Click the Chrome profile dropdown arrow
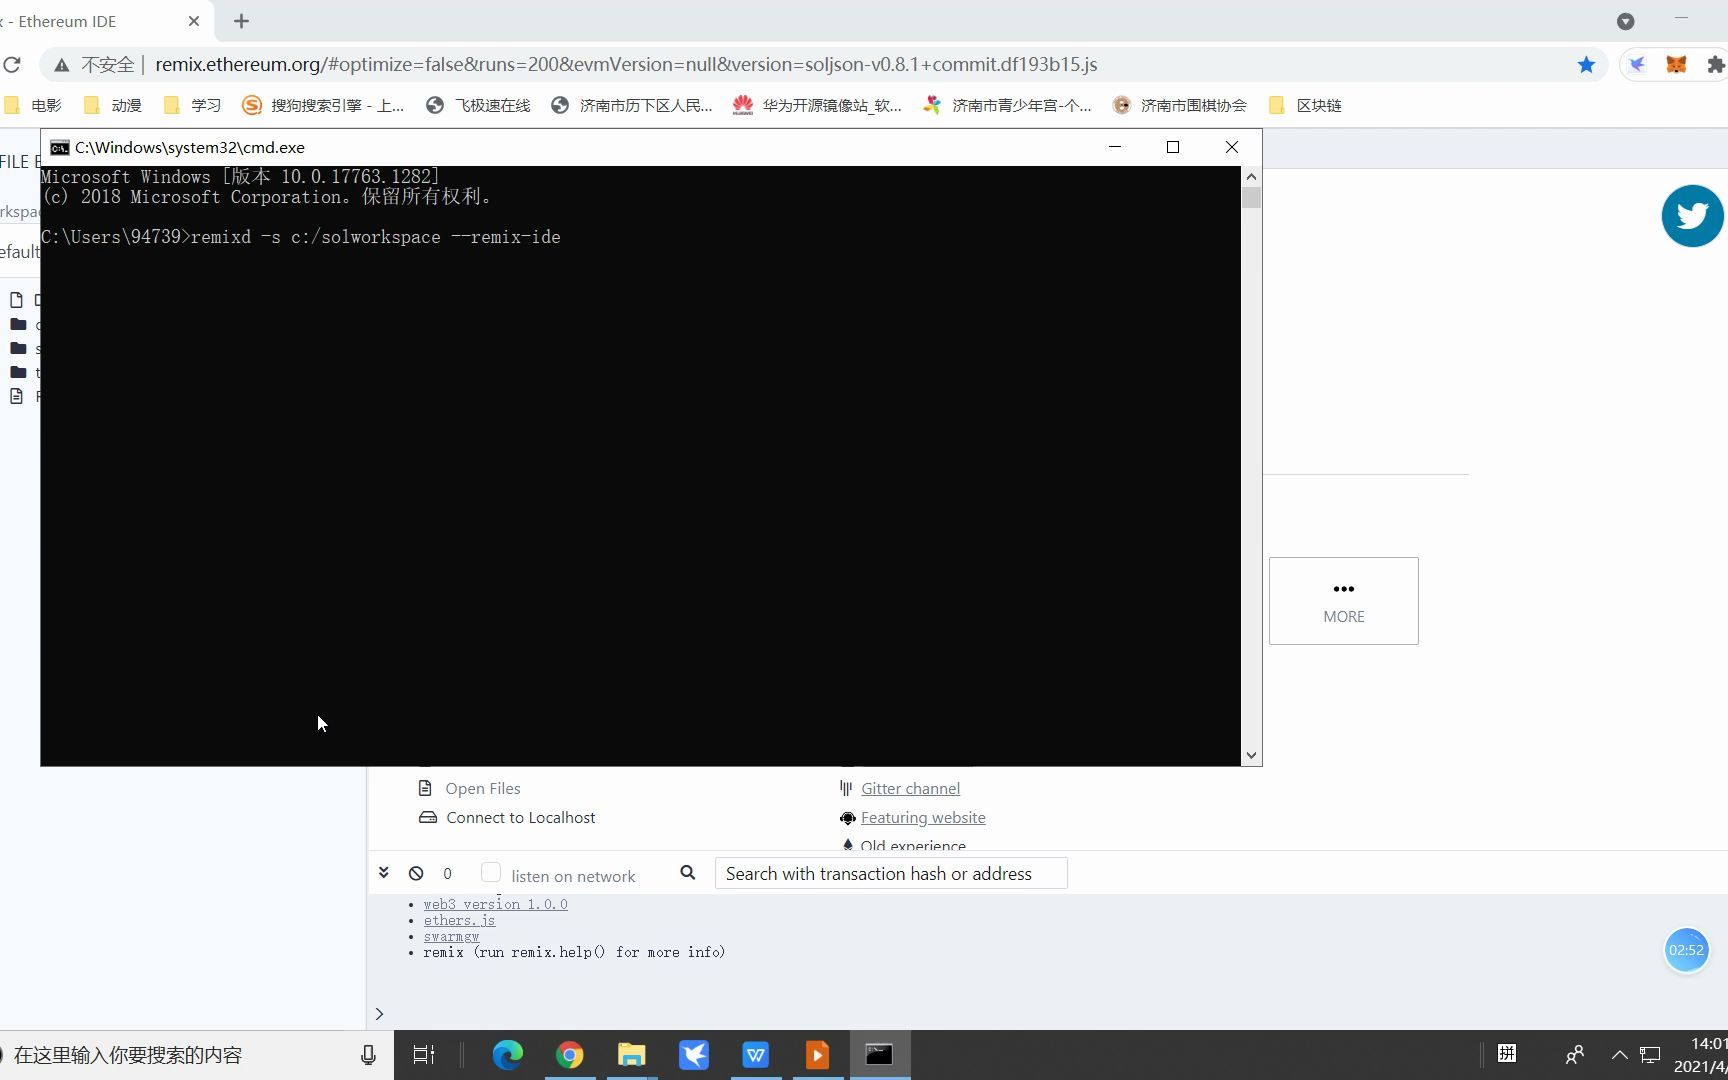Image resolution: width=1728 pixels, height=1080 pixels. point(1626,21)
